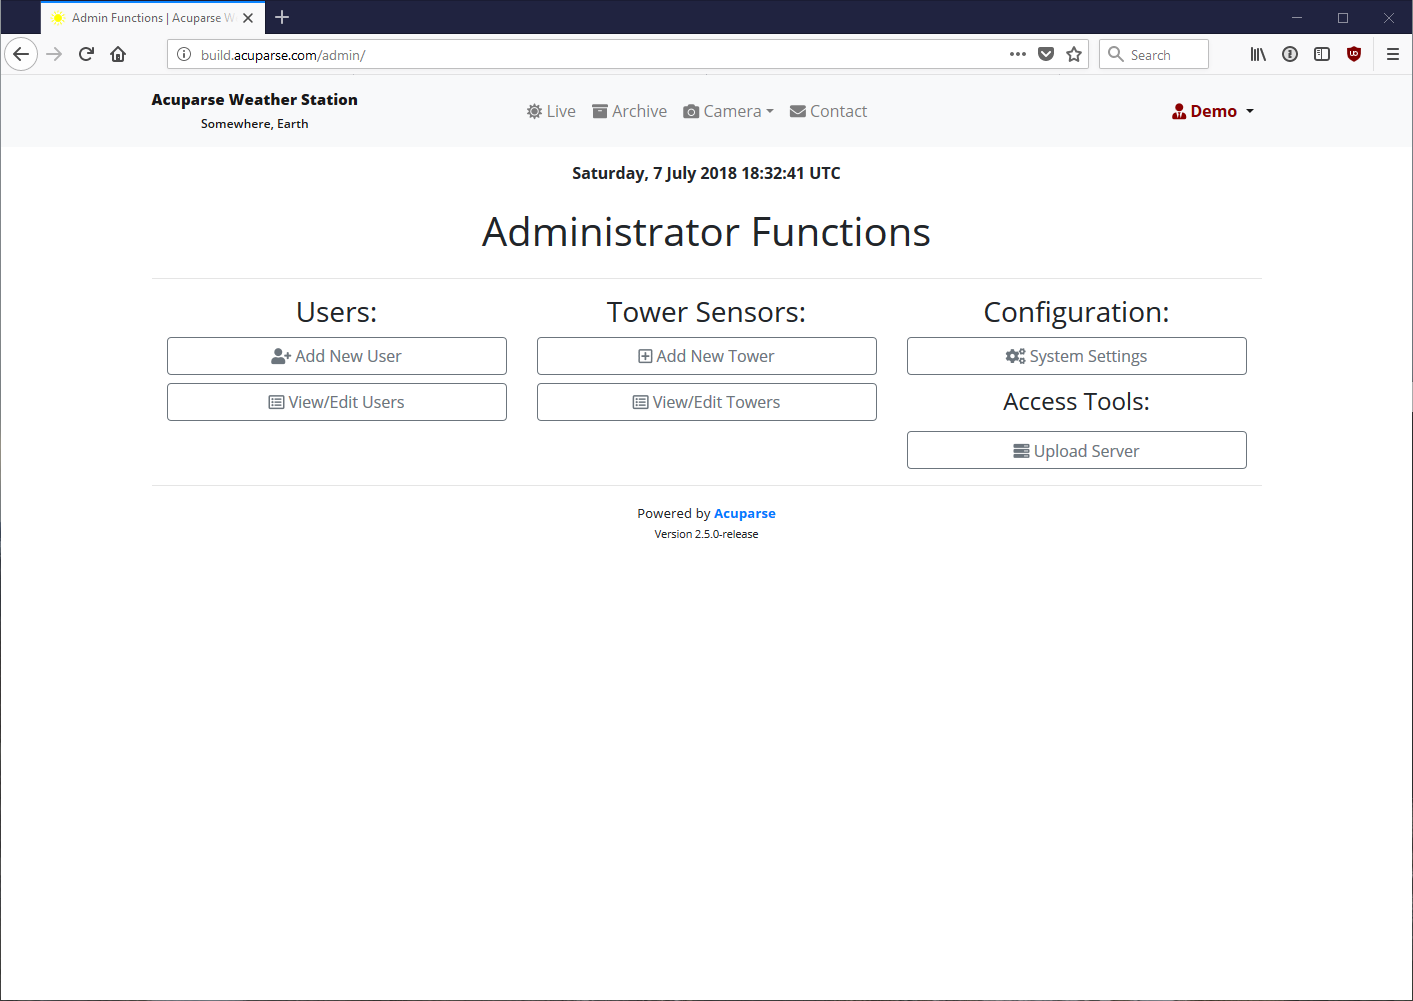Bookmark this page with the star
The height and width of the screenshot is (1001, 1413).
tap(1074, 54)
